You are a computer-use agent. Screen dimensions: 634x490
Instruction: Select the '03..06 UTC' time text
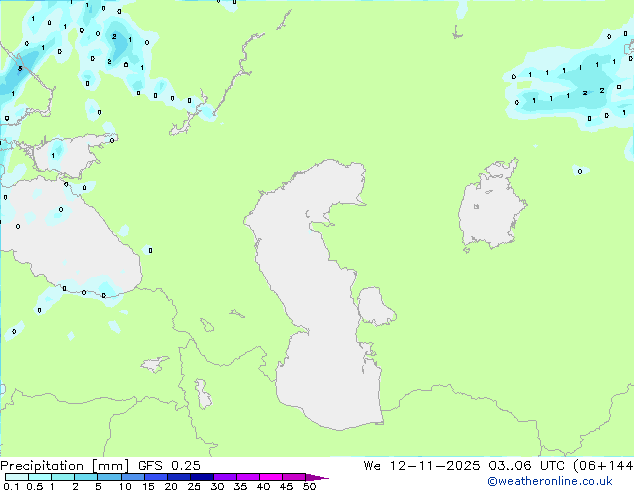tap(528, 466)
